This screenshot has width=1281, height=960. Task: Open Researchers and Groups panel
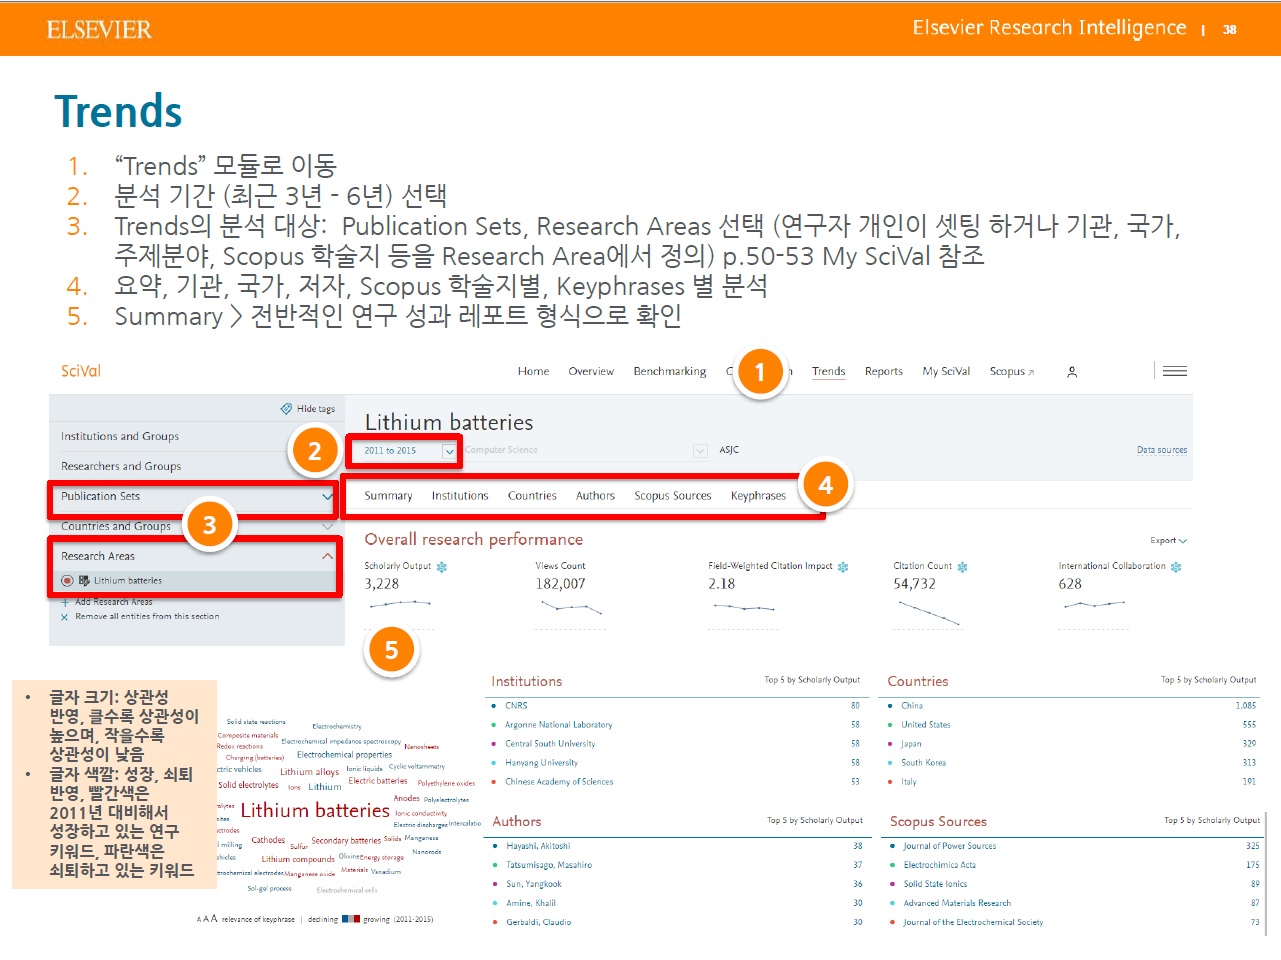tap(121, 467)
